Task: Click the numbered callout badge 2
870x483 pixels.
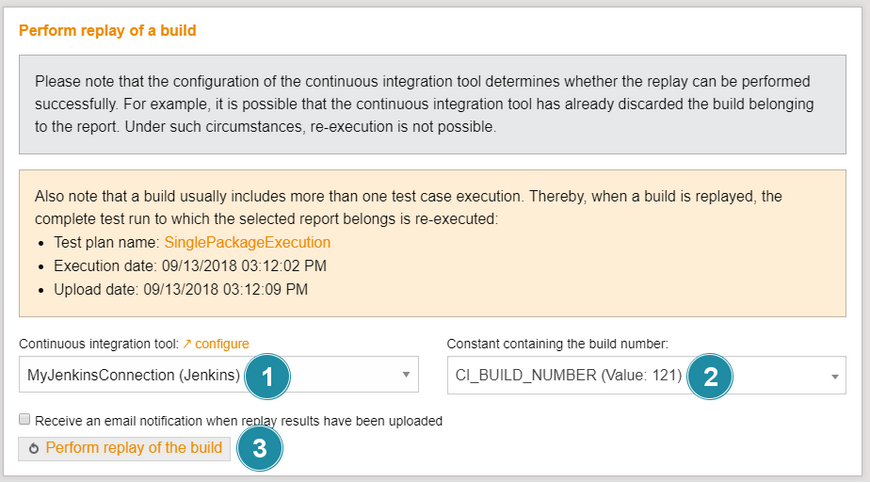Action: click(710, 376)
